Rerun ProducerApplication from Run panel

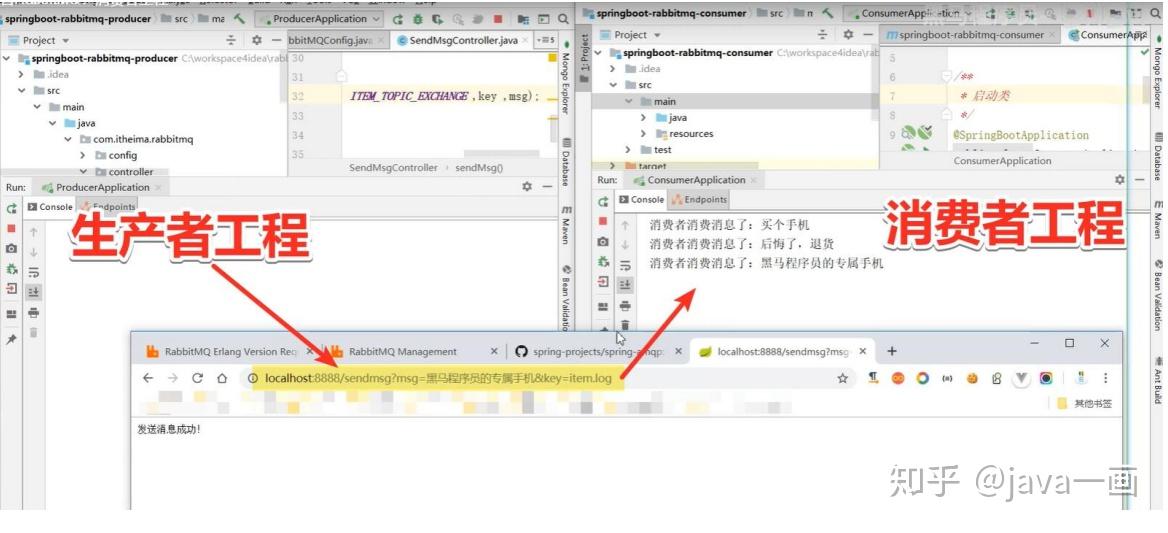tap(11, 209)
